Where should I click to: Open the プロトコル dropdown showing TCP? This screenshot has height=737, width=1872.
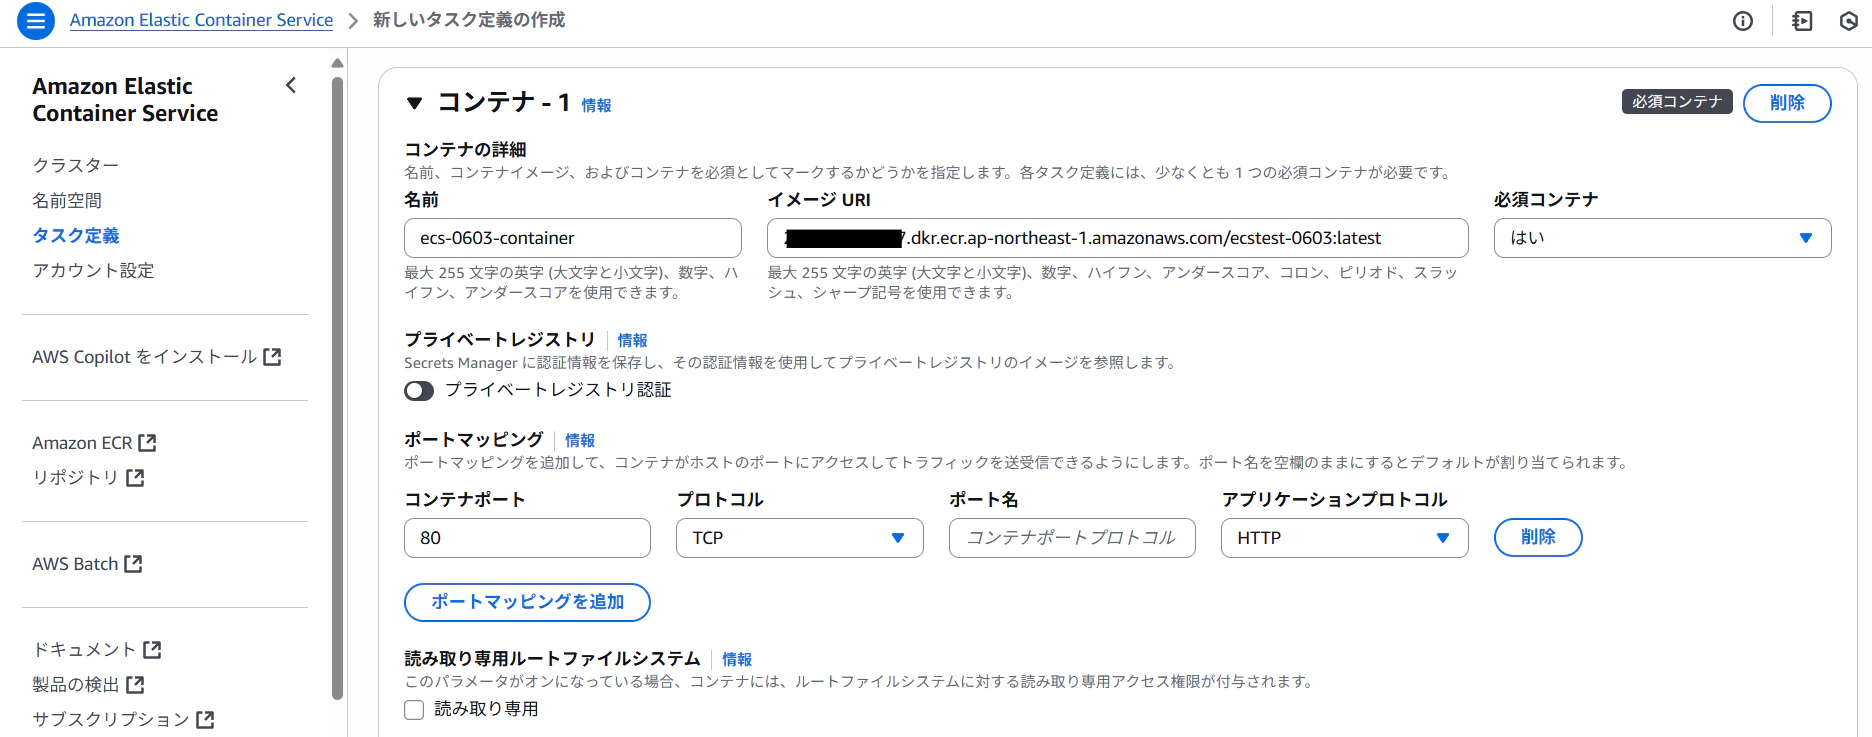click(800, 538)
